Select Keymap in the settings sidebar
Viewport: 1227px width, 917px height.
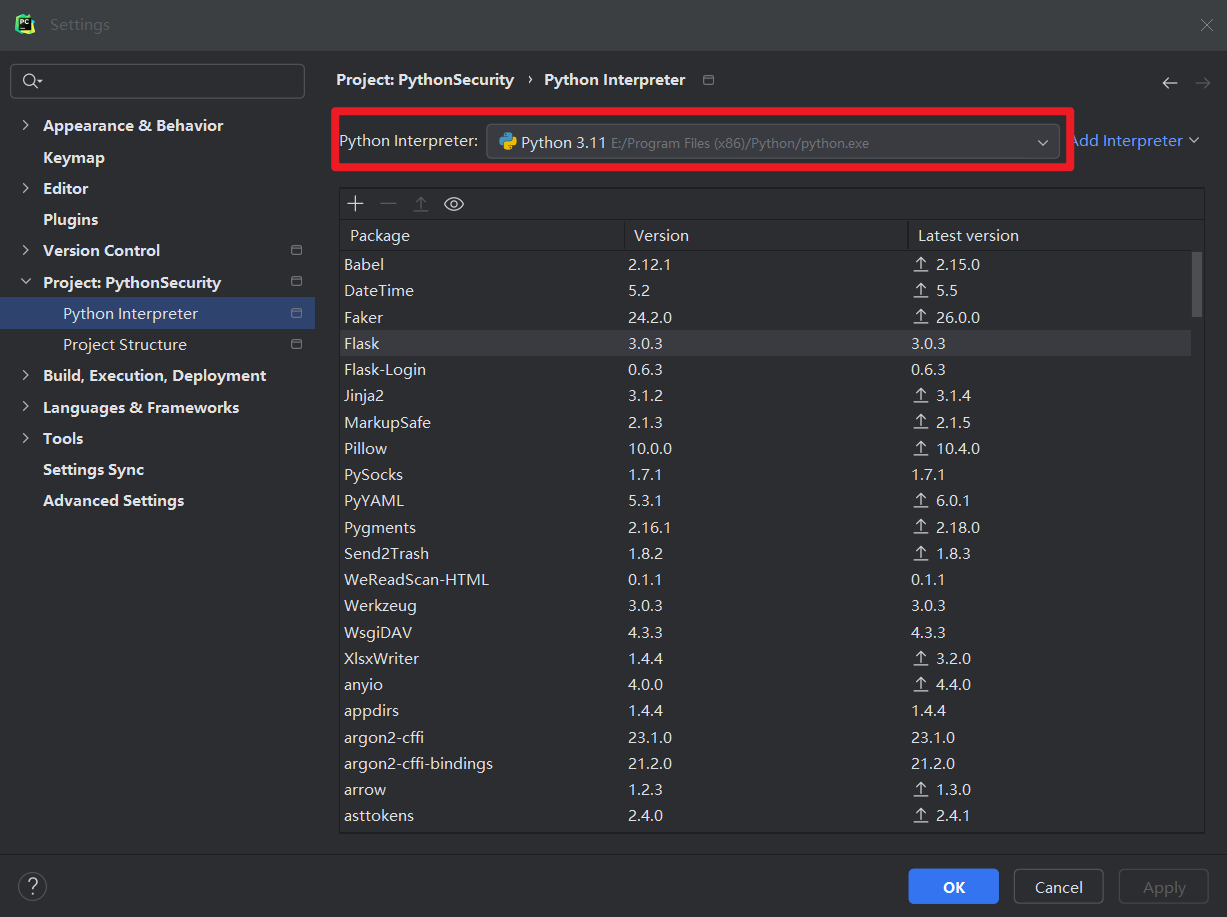tap(73, 157)
